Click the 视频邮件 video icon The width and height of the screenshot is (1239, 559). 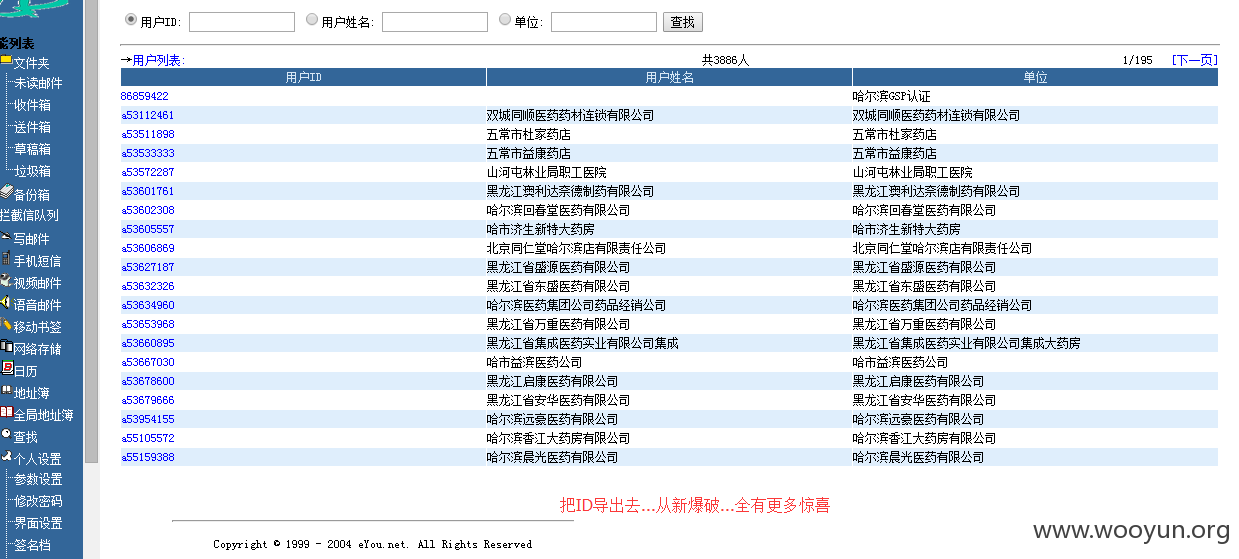pyautogui.click(x=6, y=281)
